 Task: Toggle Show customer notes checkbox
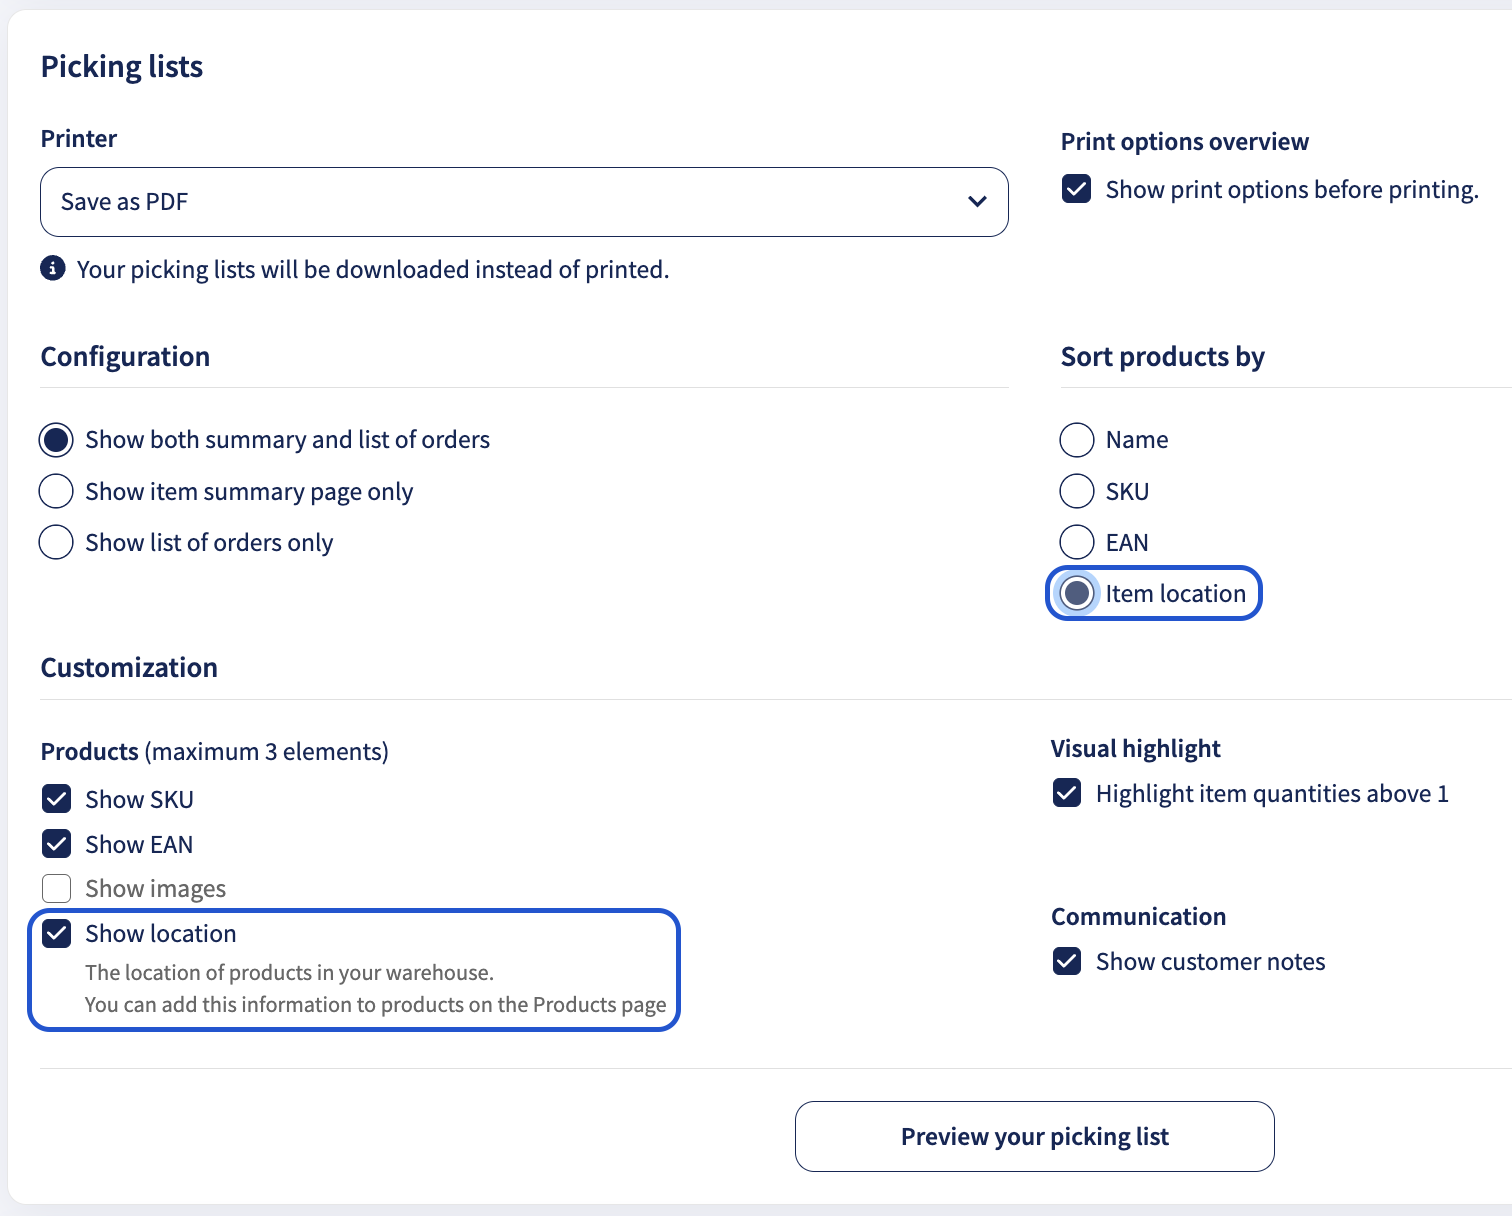click(1067, 961)
